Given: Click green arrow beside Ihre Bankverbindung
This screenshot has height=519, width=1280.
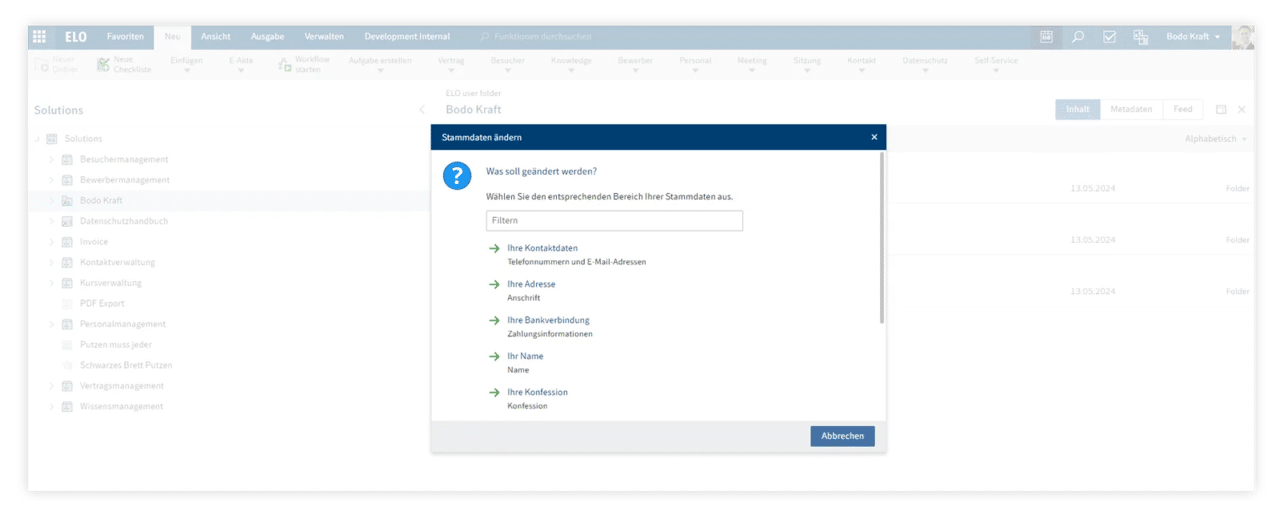Looking at the screenshot, I should [x=494, y=321].
